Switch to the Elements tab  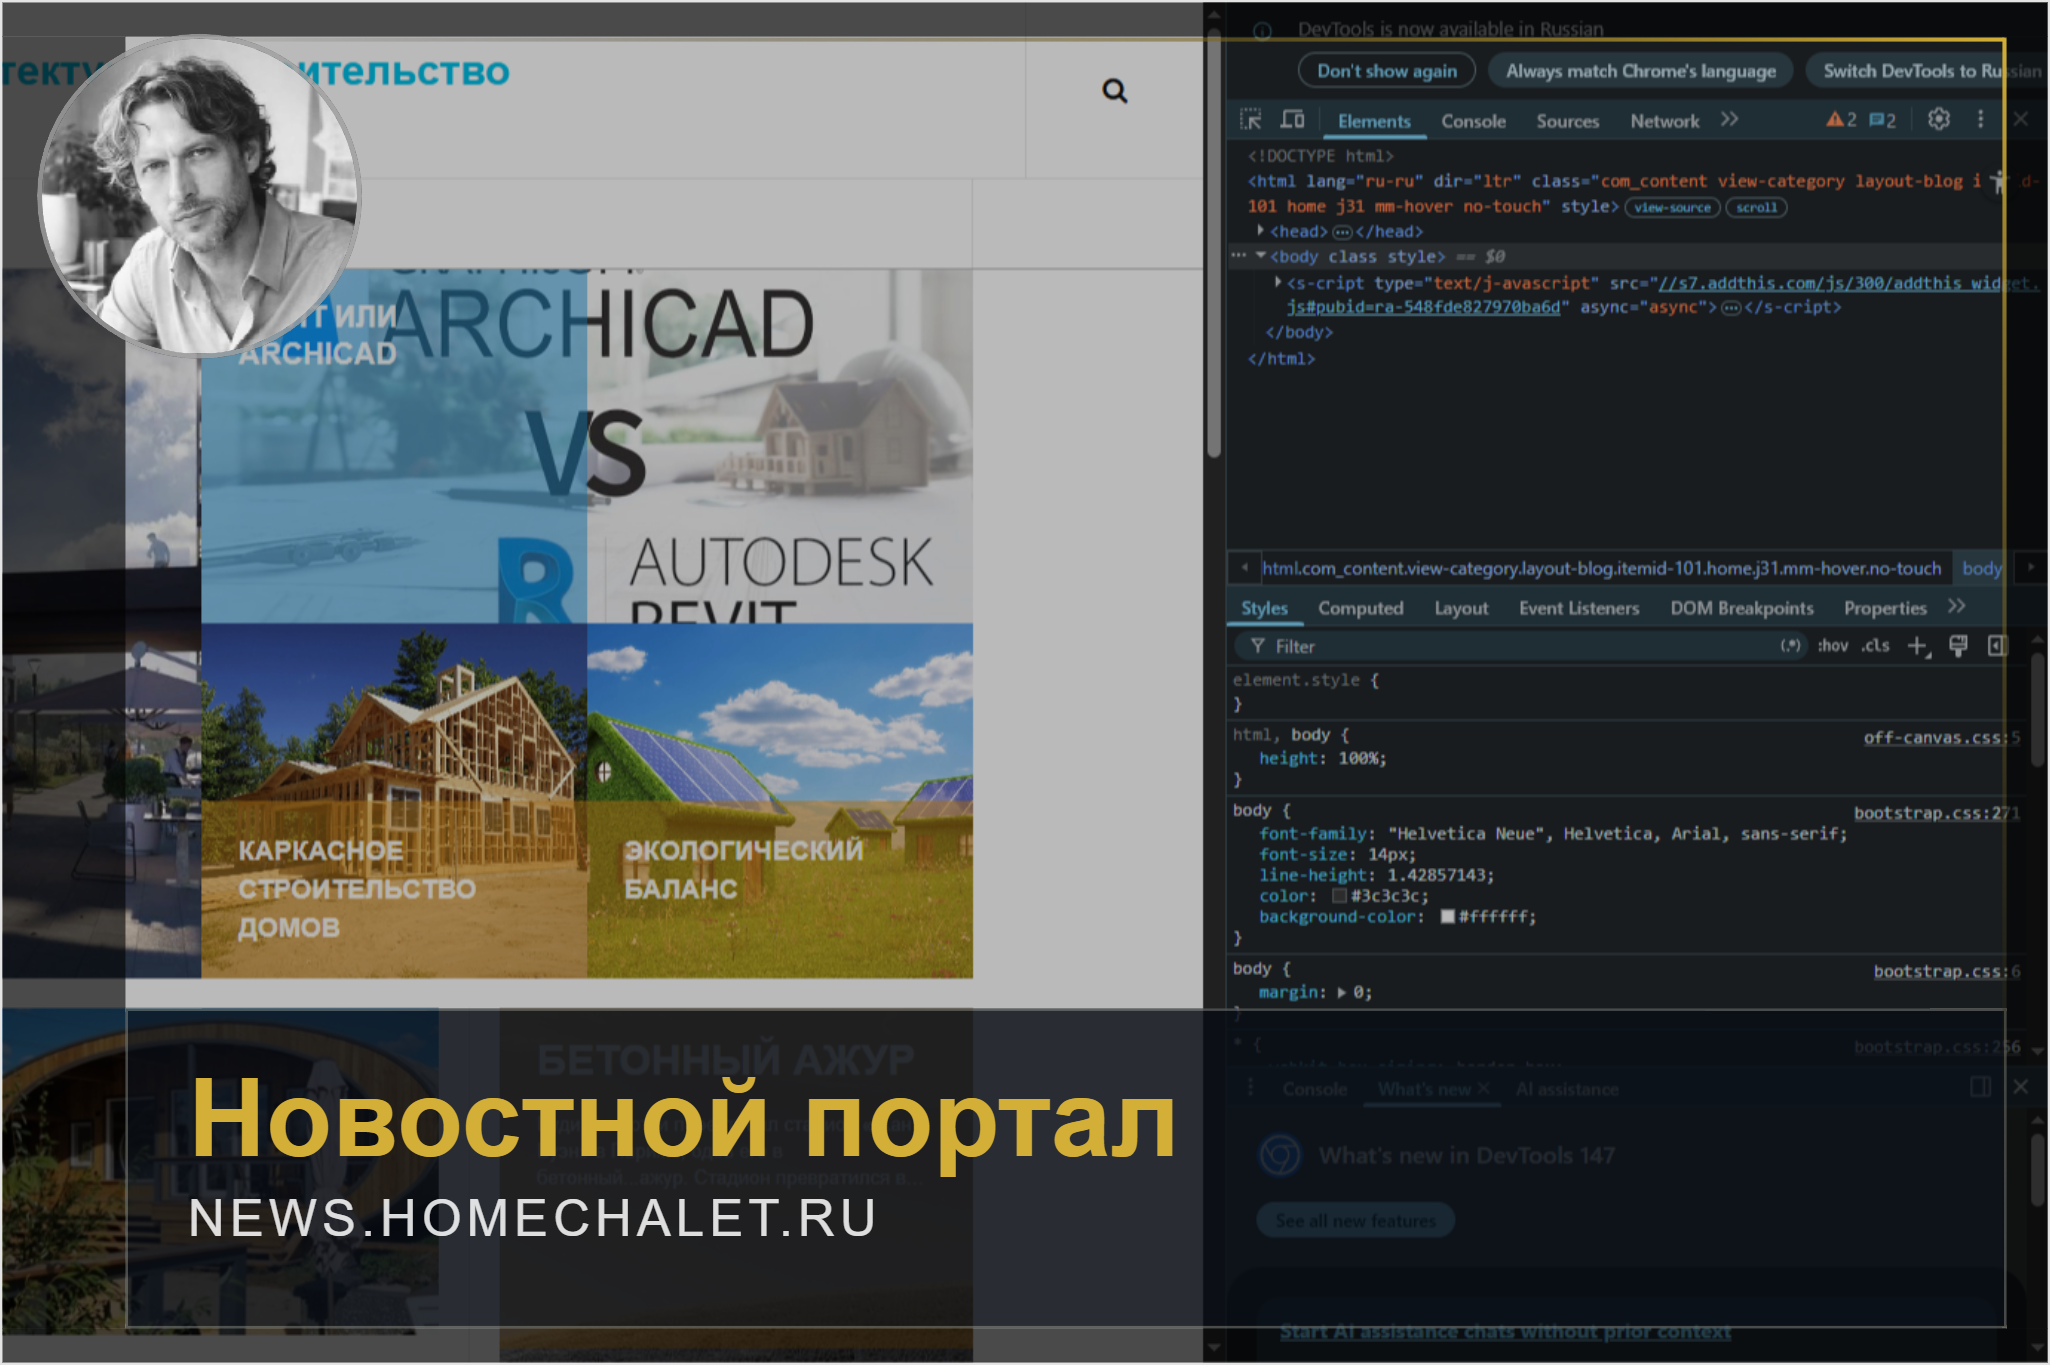coord(1374,121)
